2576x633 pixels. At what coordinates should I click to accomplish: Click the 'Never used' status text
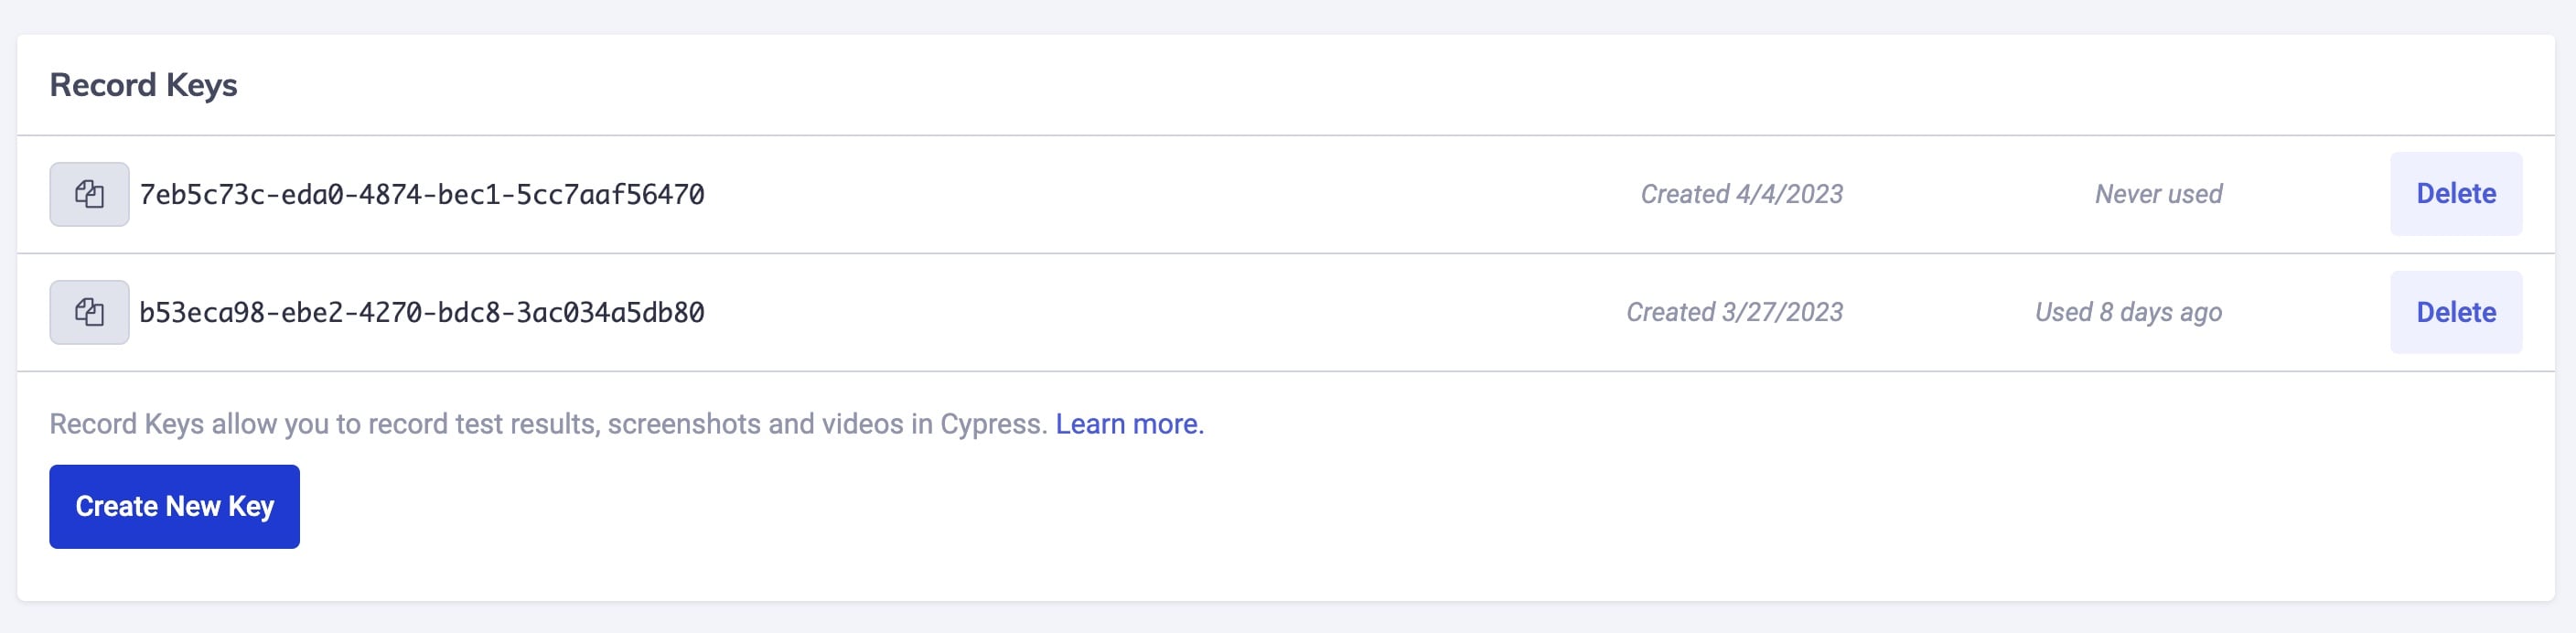pyautogui.click(x=2158, y=194)
